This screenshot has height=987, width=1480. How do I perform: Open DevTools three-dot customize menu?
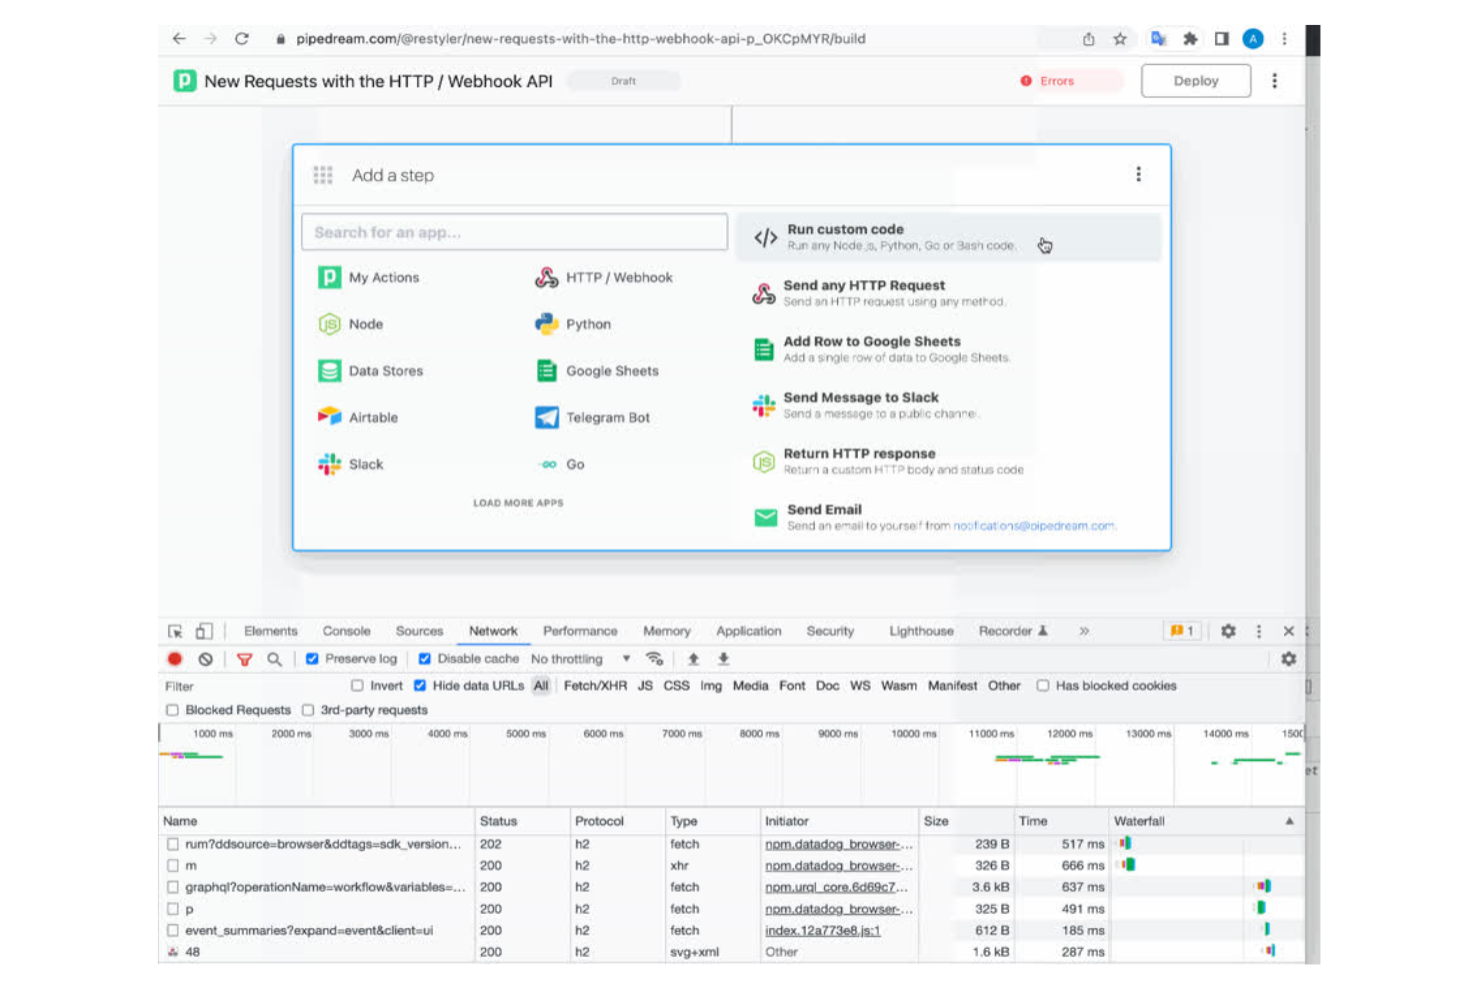tap(1258, 631)
